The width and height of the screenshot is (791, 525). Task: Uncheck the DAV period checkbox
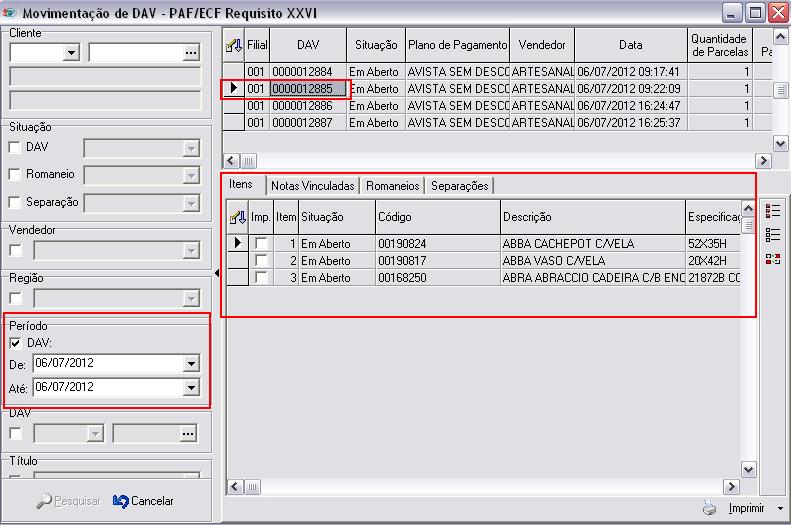(x=15, y=343)
